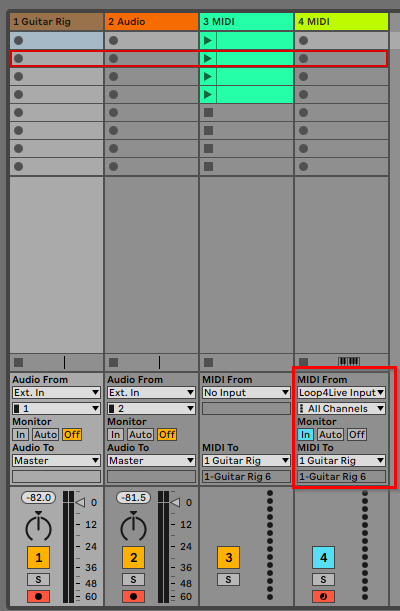Toggle the track 4 activator button
The height and width of the screenshot is (611, 400).
coord(323,558)
